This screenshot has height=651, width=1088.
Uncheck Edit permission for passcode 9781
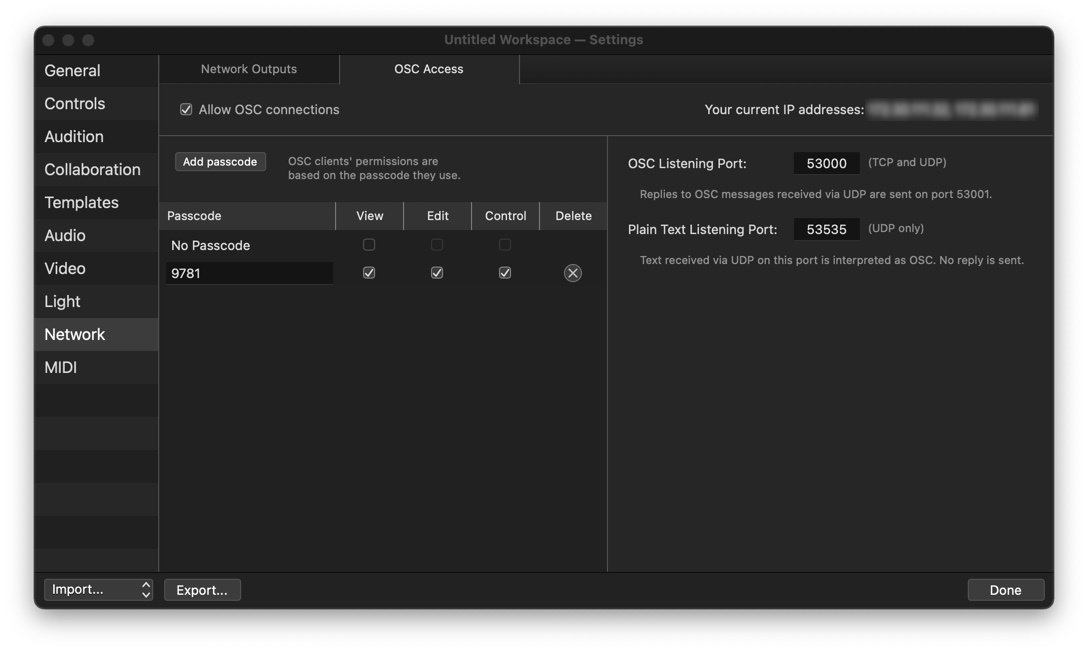coord(437,273)
